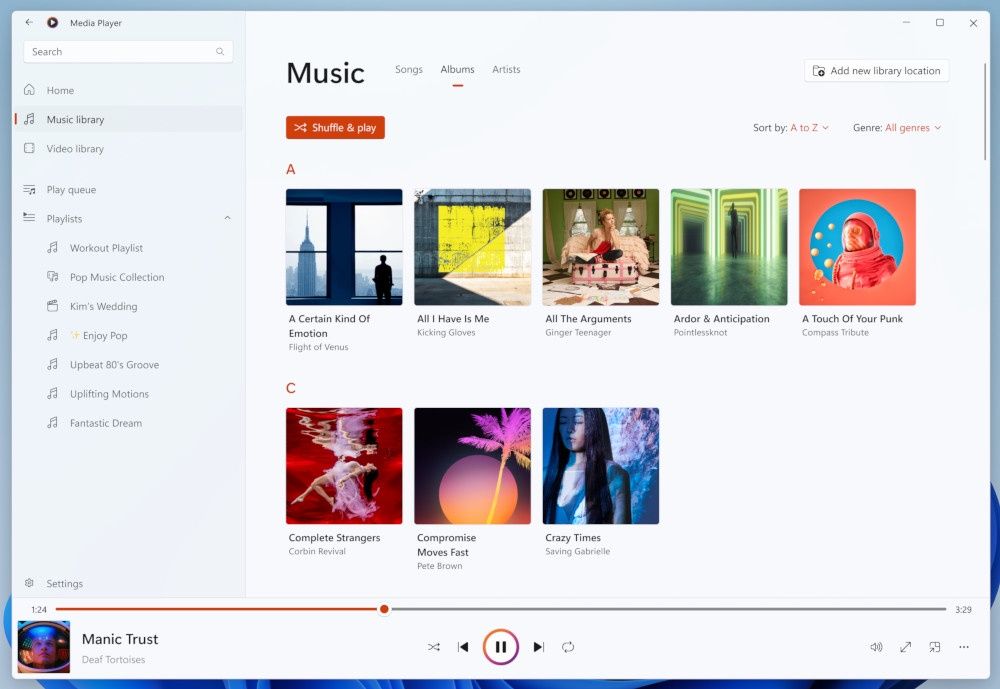Click the vertical scrollbar thumb
This screenshot has height=689, width=1000.
(985, 112)
